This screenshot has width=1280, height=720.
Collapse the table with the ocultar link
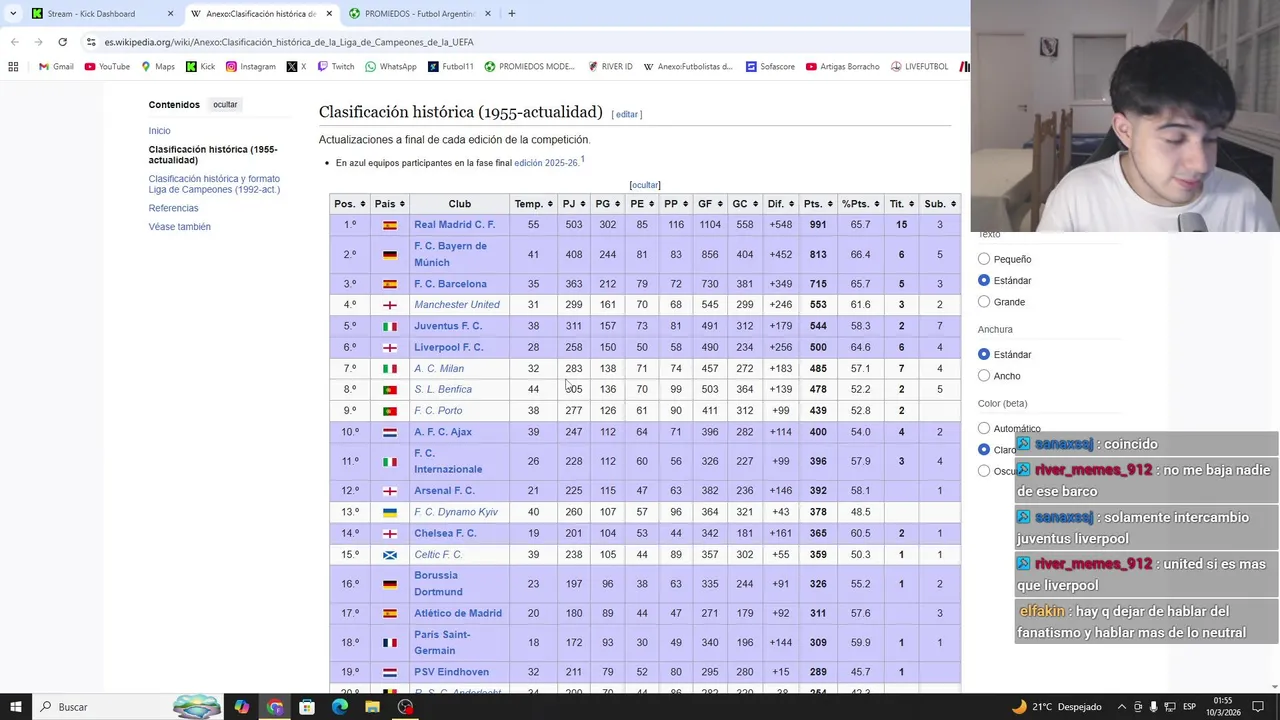645,185
